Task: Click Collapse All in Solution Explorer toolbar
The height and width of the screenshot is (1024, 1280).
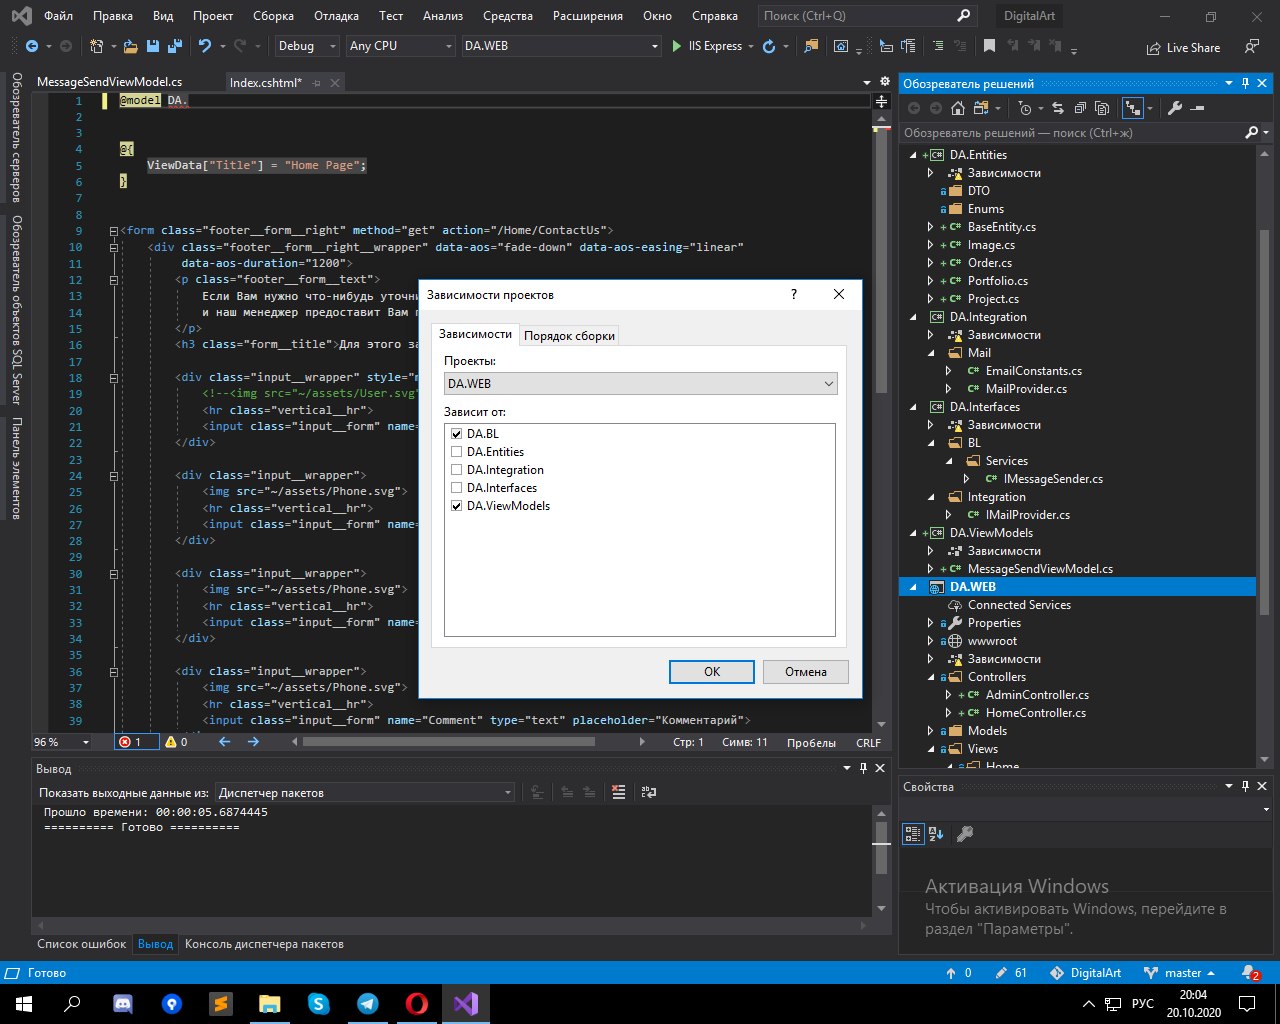Action: click(1080, 108)
